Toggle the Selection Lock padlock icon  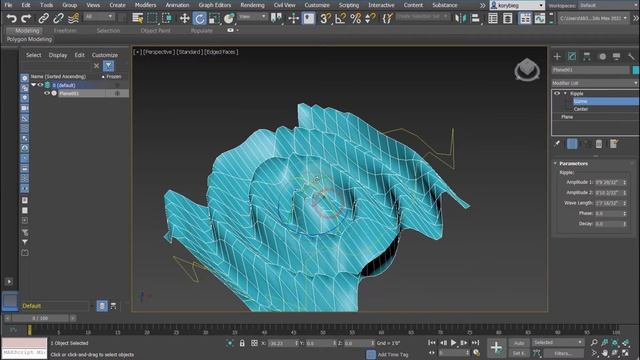242,343
